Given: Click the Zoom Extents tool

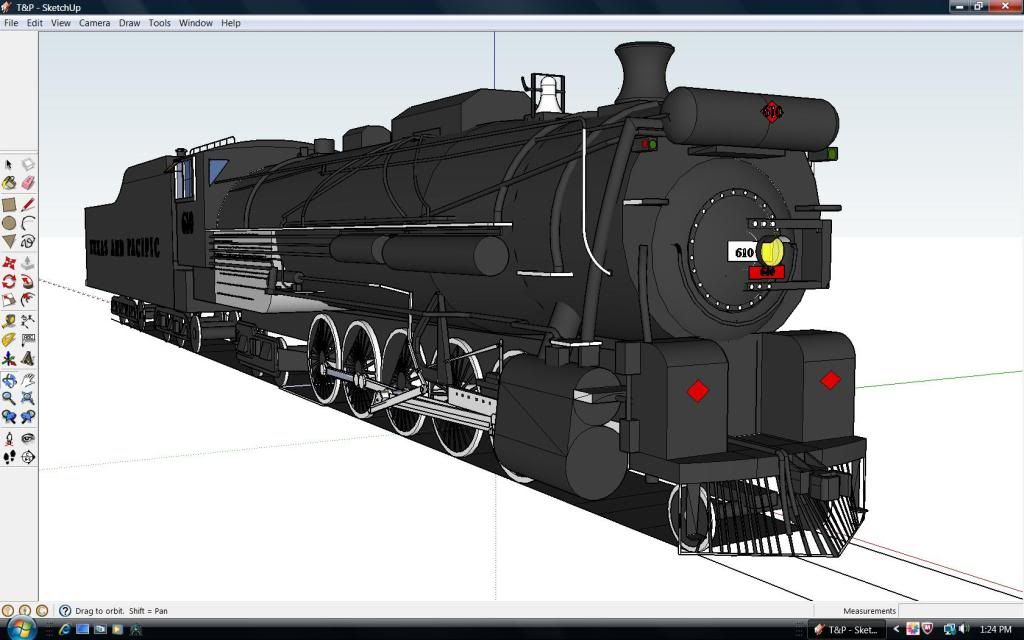Looking at the screenshot, I should pos(27,398).
